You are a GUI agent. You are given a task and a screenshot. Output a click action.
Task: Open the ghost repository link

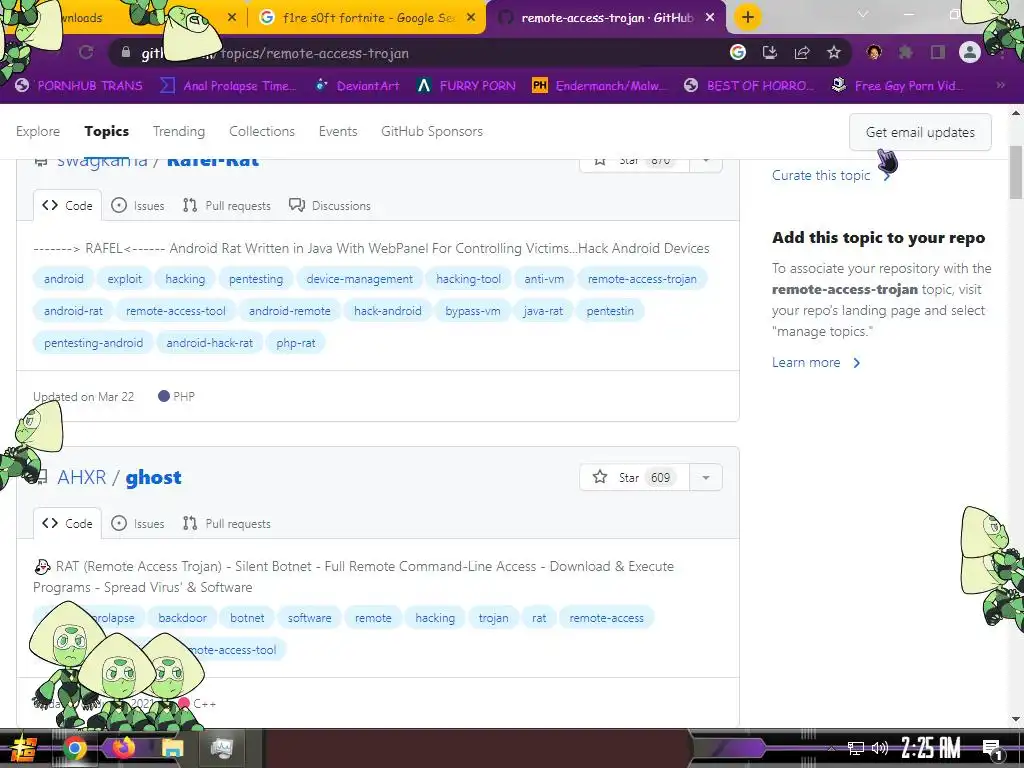click(153, 477)
